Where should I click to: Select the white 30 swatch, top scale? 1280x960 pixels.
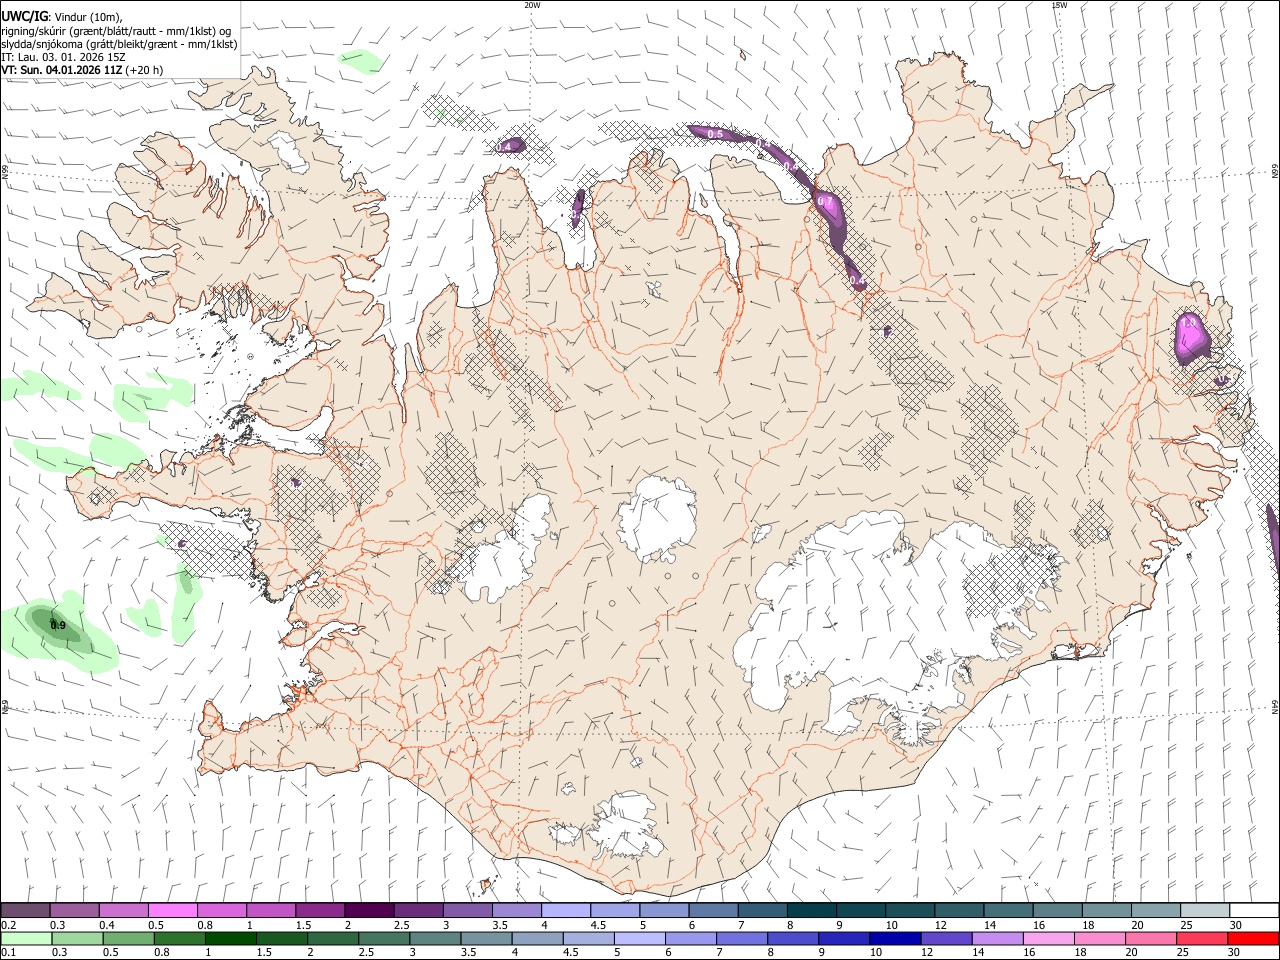[1254, 910]
